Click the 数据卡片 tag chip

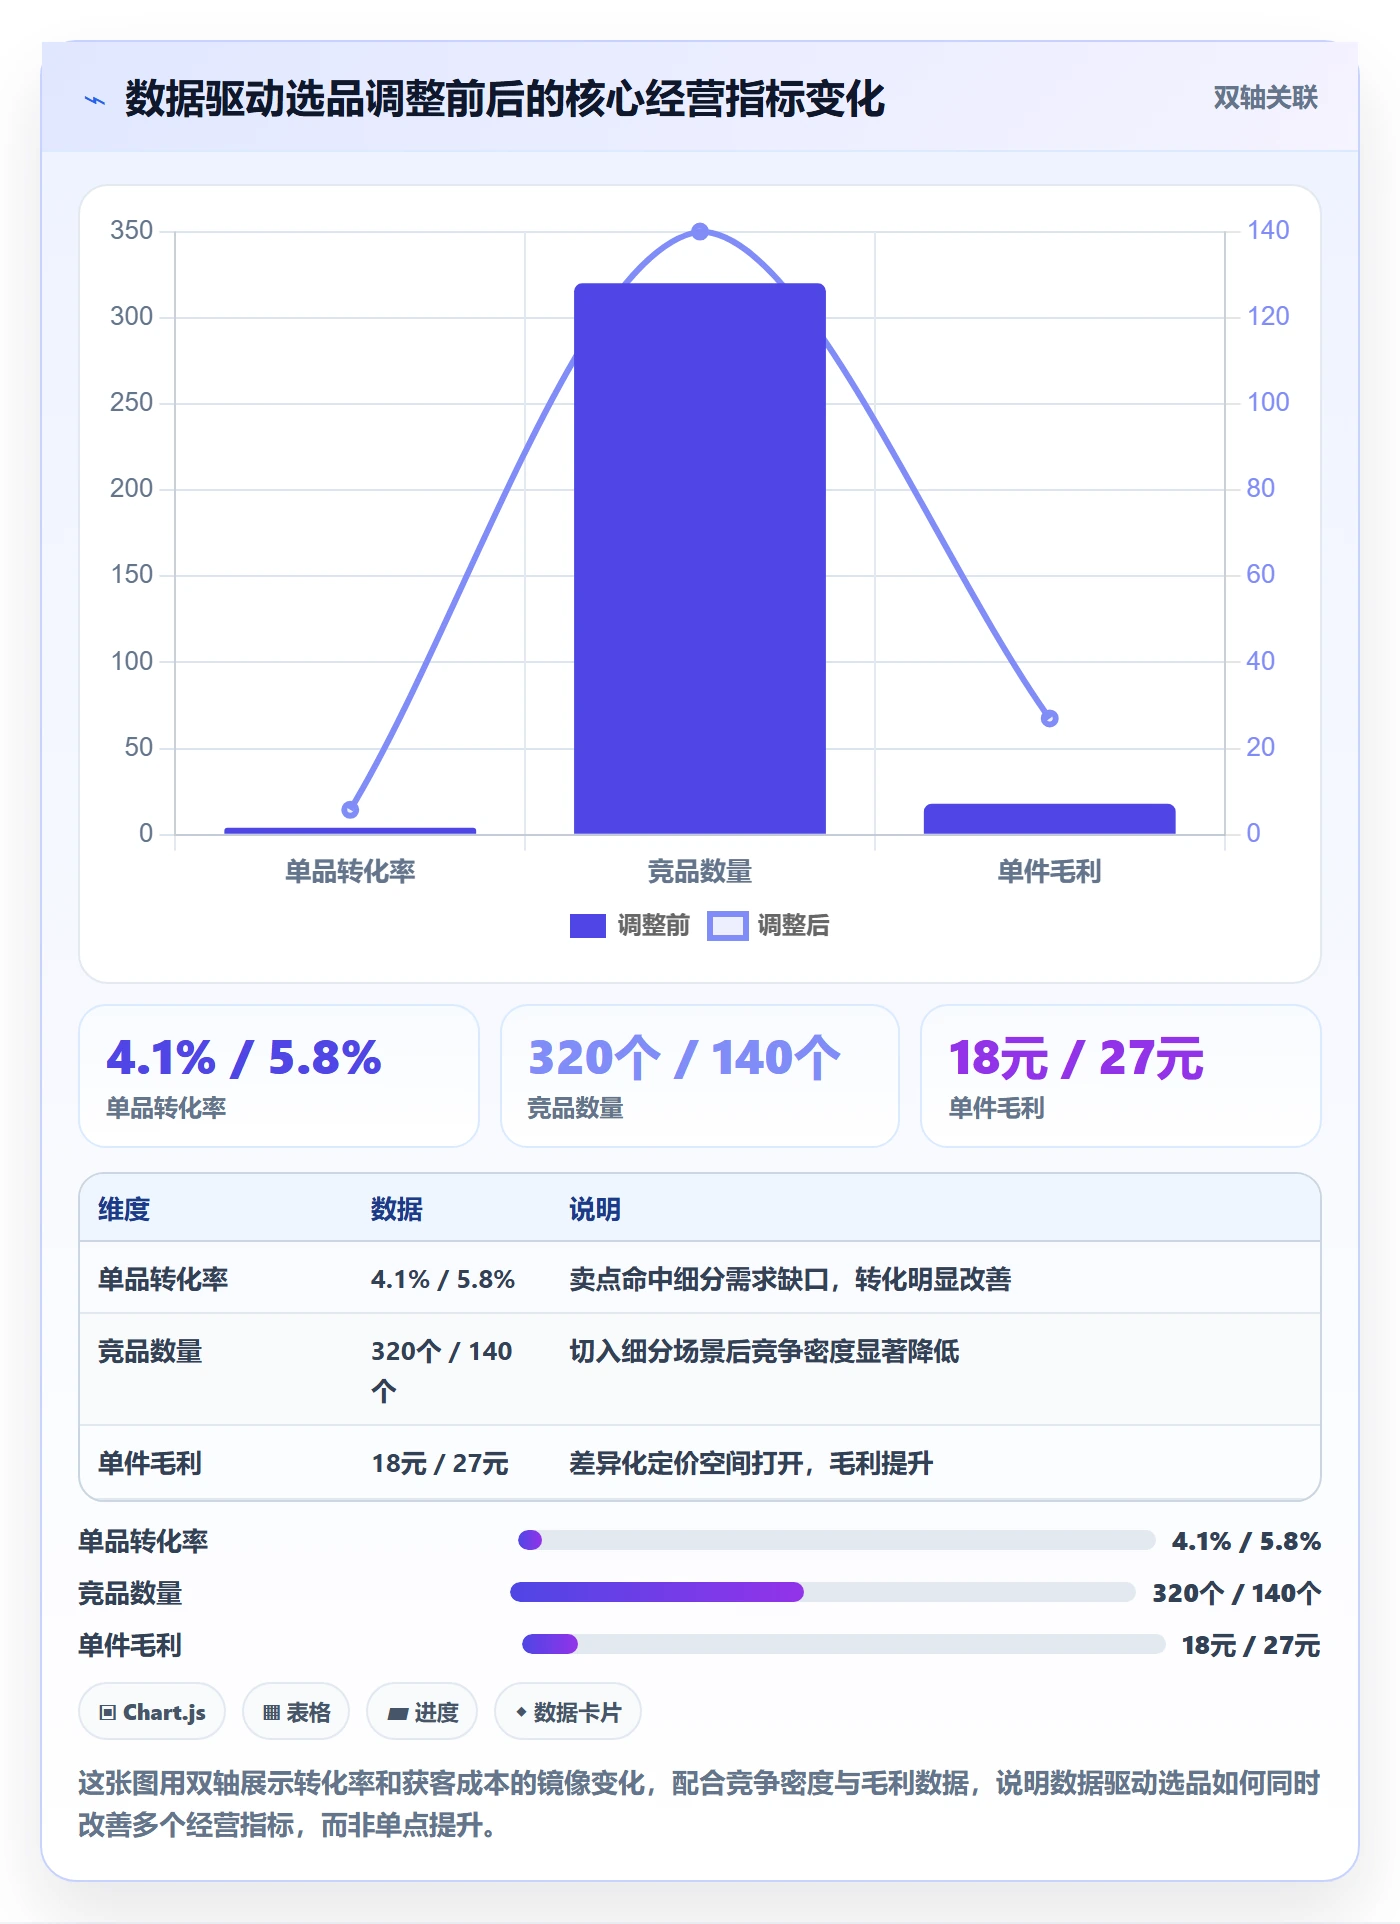click(x=568, y=1712)
